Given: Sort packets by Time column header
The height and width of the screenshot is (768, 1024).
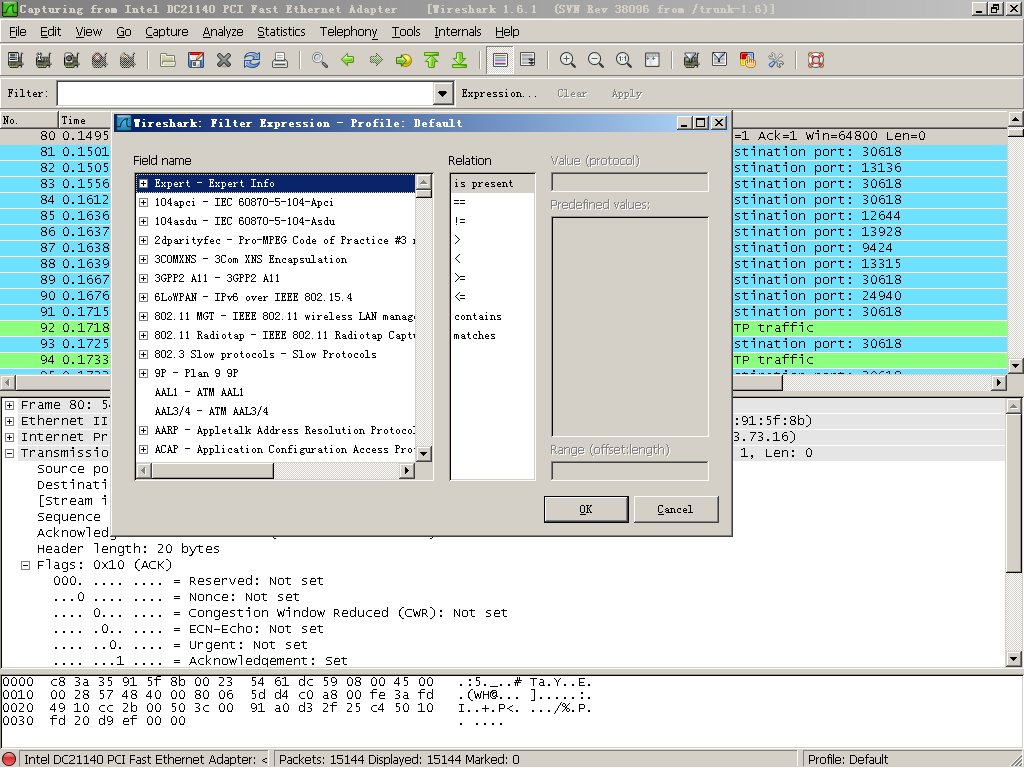Looking at the screenshot, I should [84, 120].
